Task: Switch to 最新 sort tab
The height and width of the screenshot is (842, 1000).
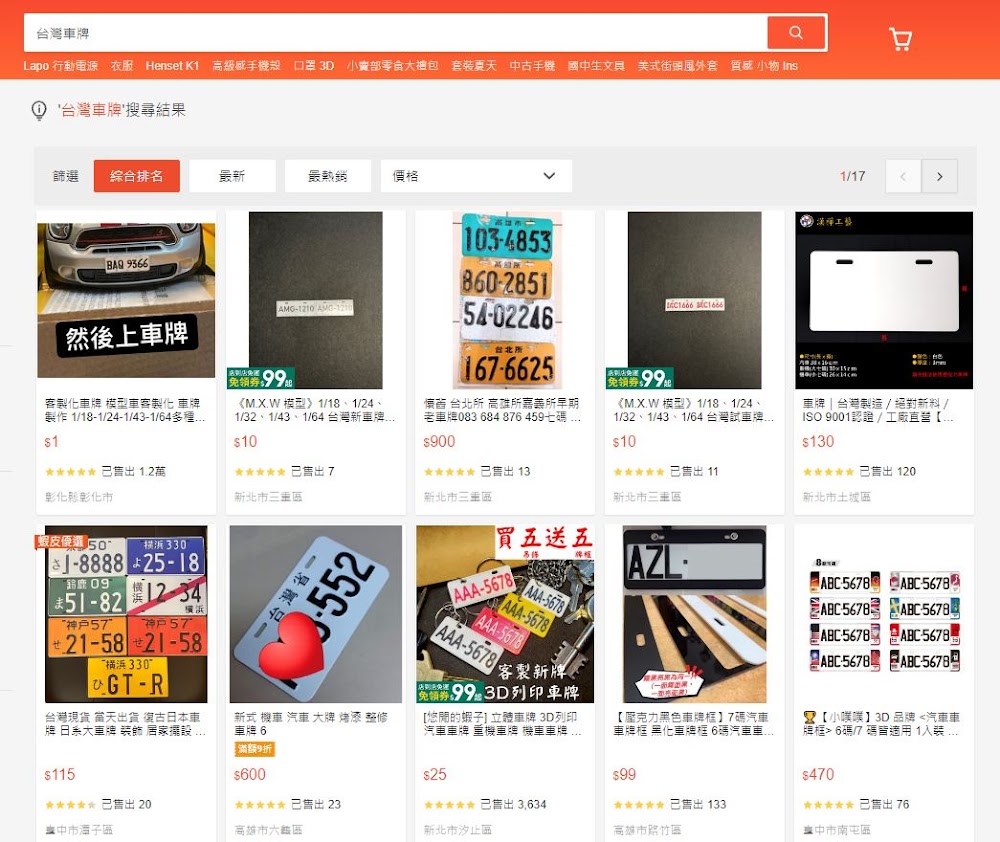Action: (232, 176)
